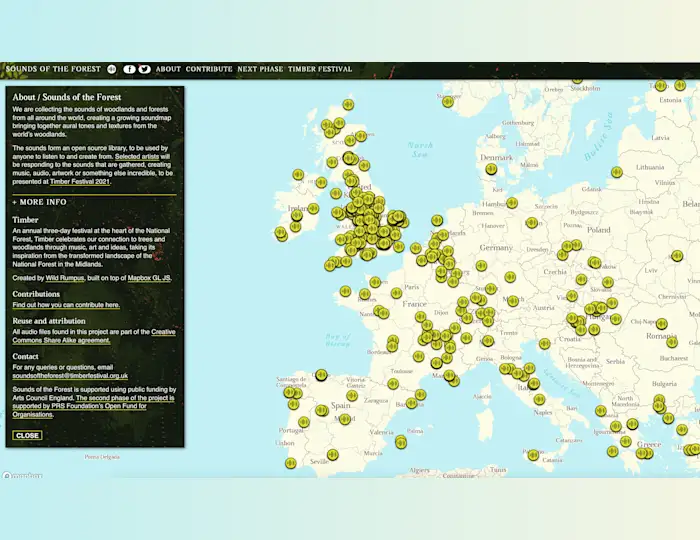This screenshot has width=700, height=540.
Task: Open the Facebook icon in header
Action: coord(129,69)
